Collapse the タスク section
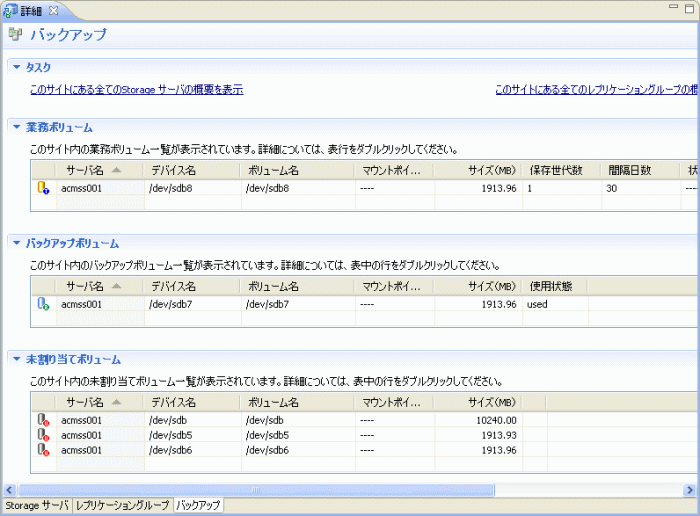This screenshot has width=700, height=516. pos(17,67)
